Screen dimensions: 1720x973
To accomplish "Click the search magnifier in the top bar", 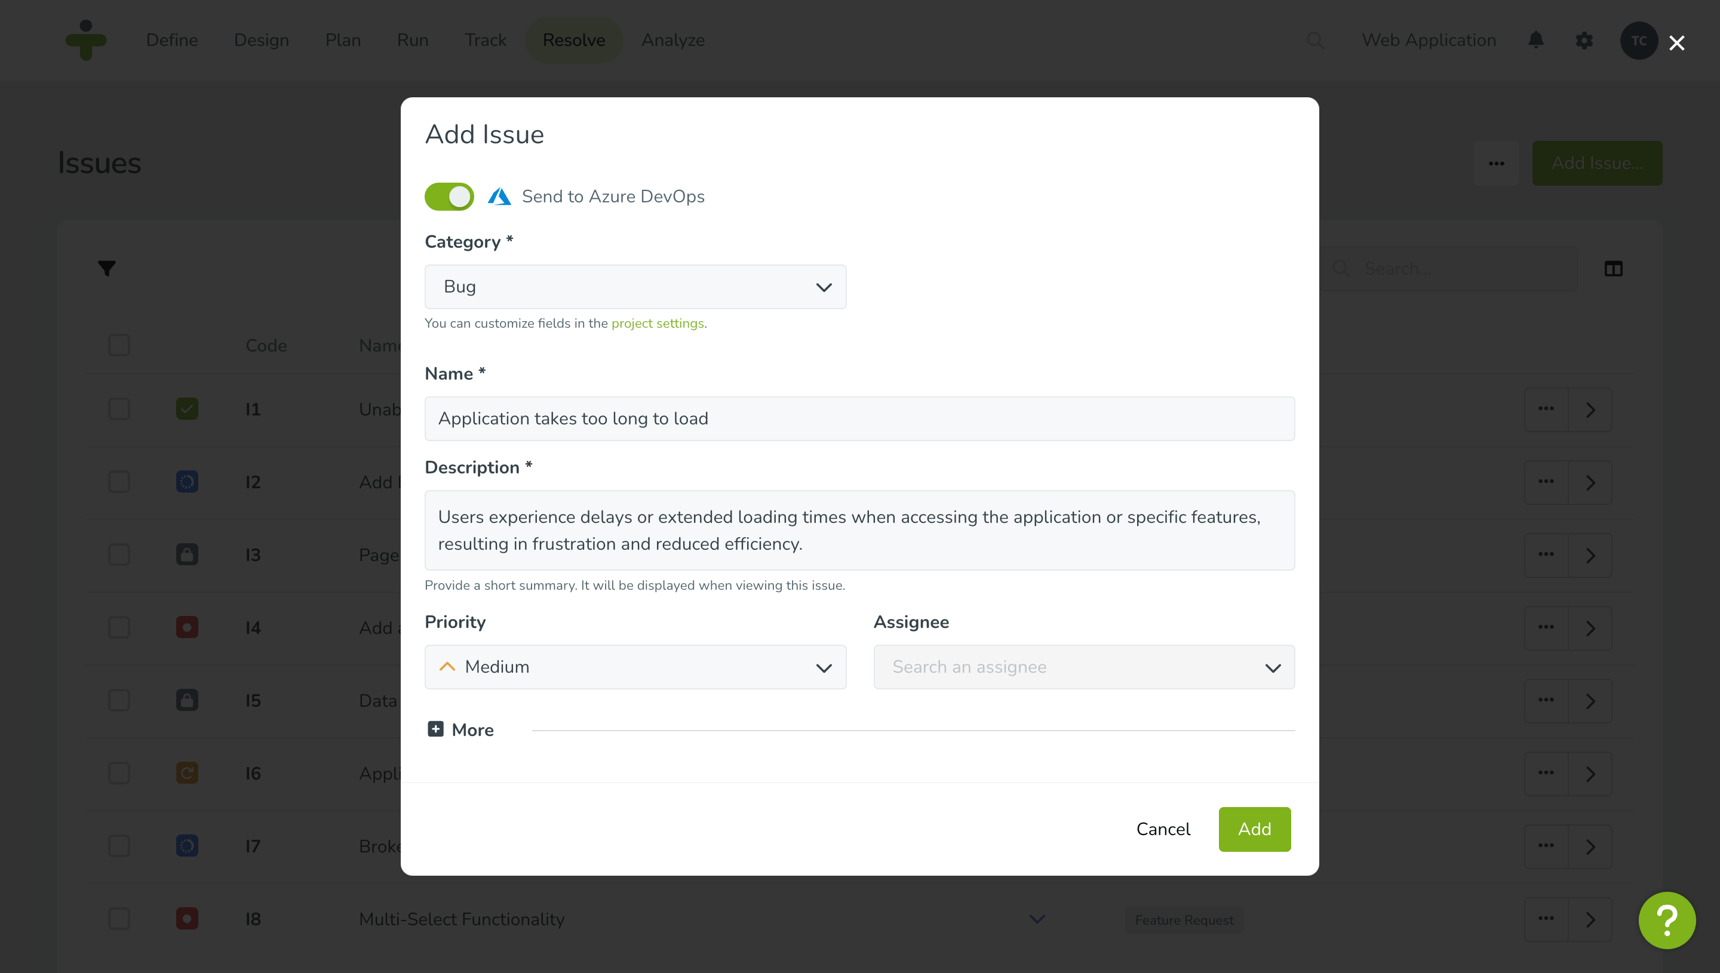I will coord(1315,40).
